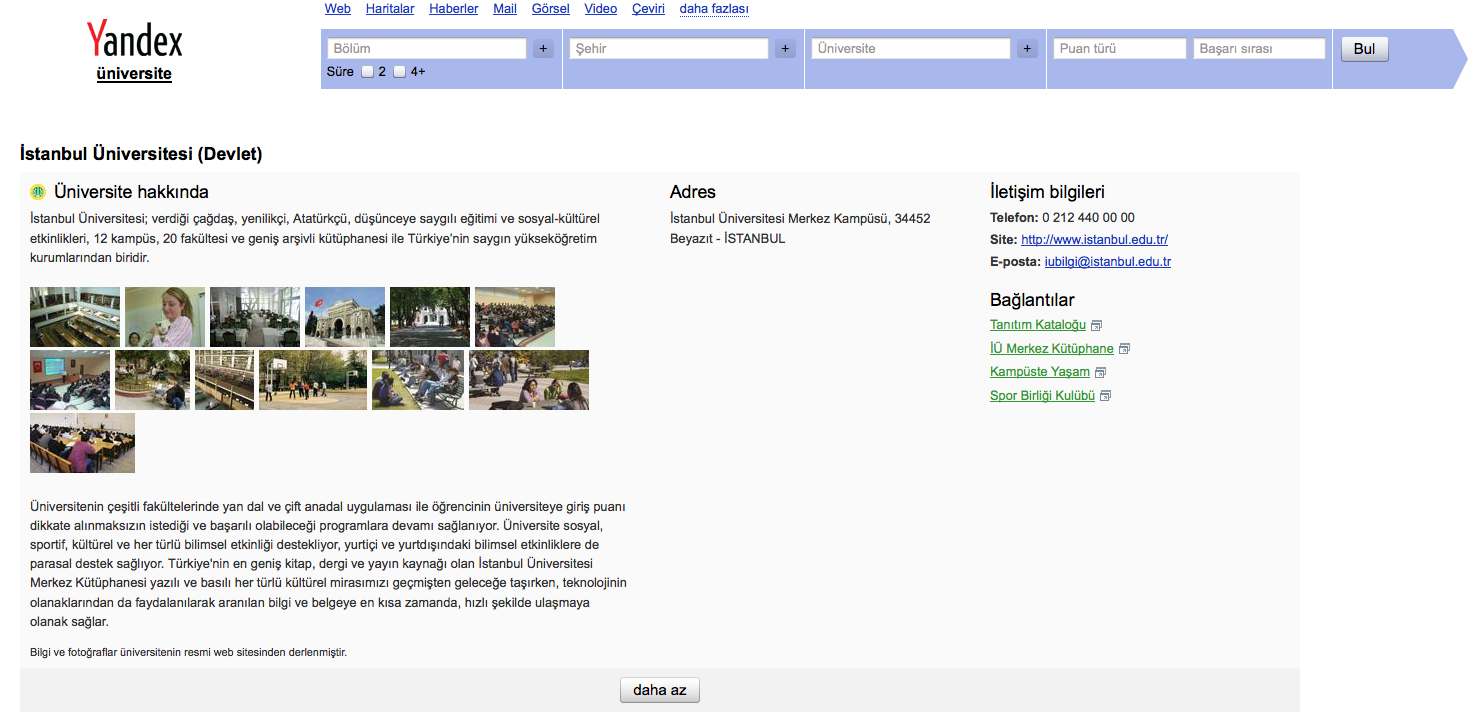Tick the 4+ Süre checkbox
Screen dimensions: 1478x726
point(400,72)
